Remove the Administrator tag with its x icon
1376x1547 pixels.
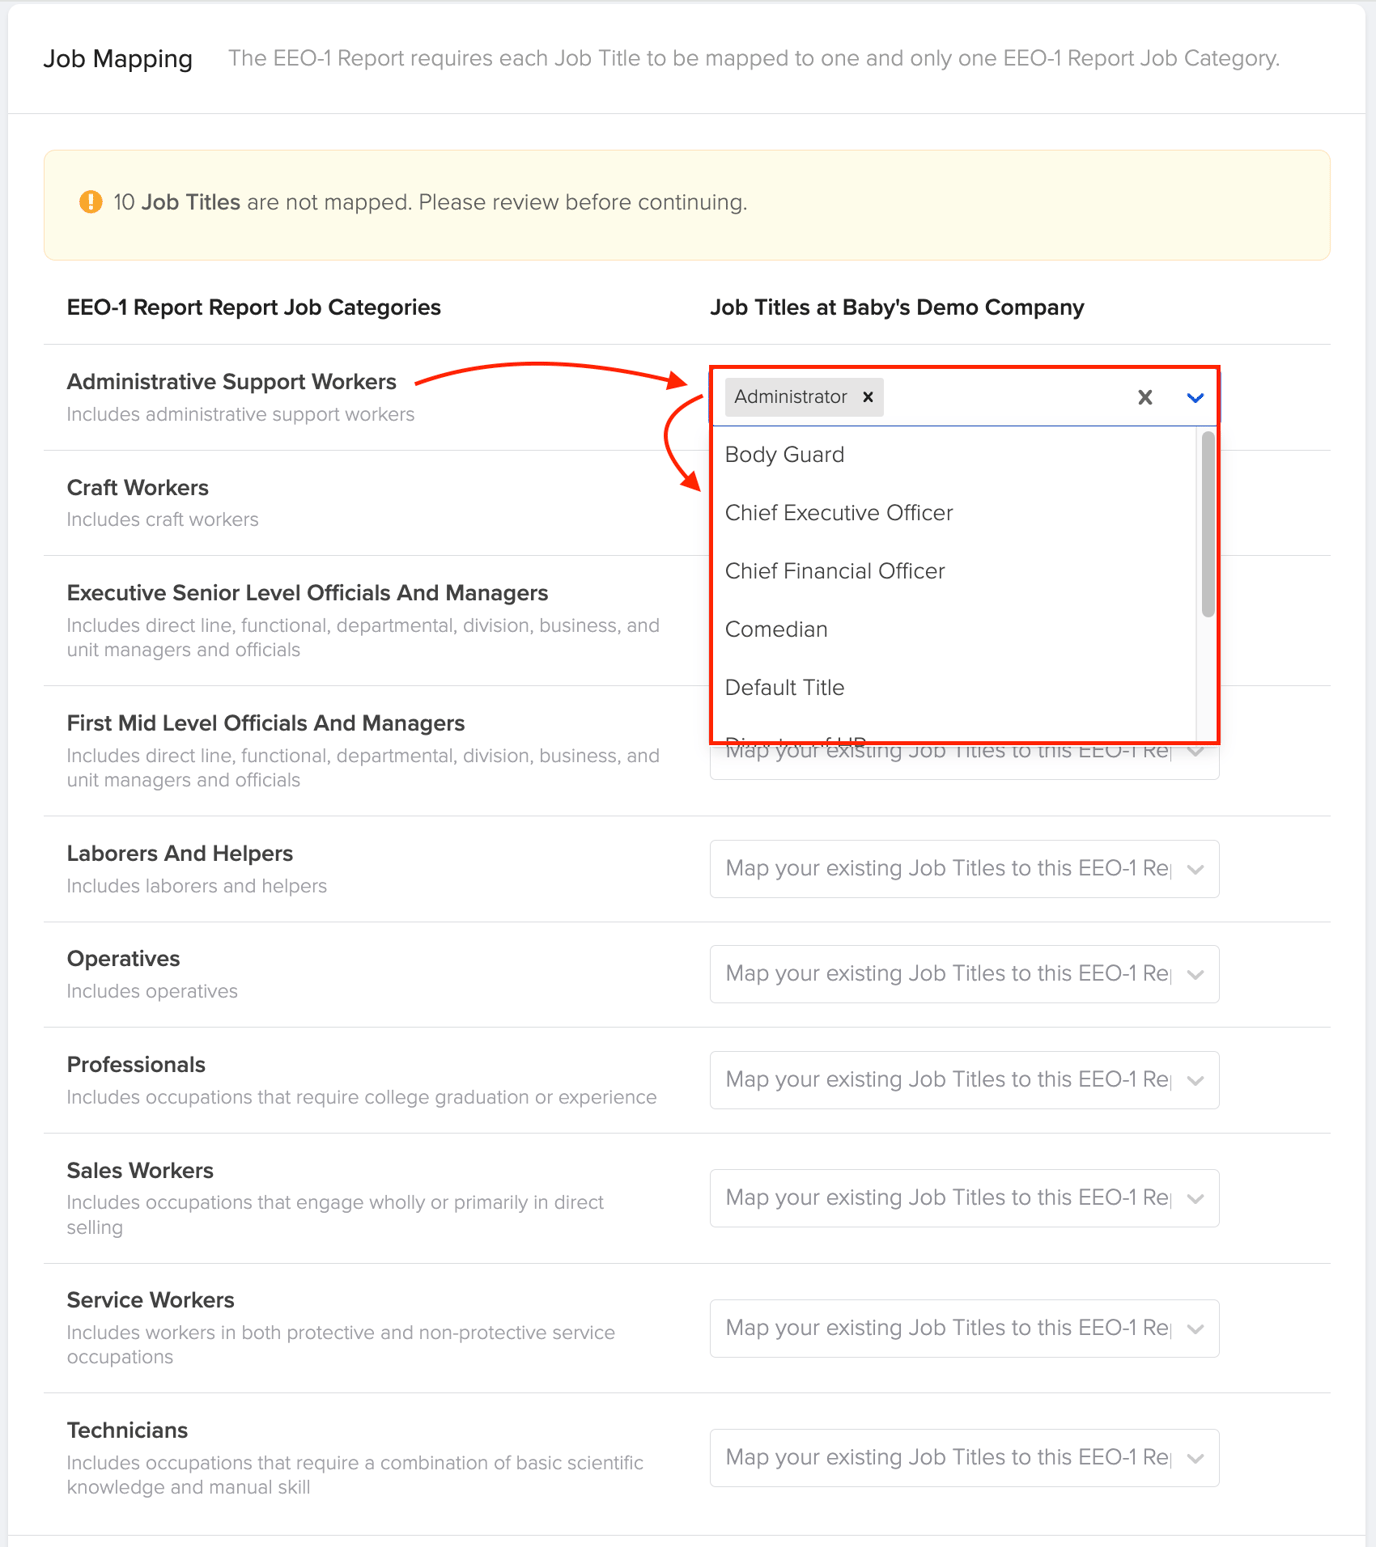click(x=866, y=397)
